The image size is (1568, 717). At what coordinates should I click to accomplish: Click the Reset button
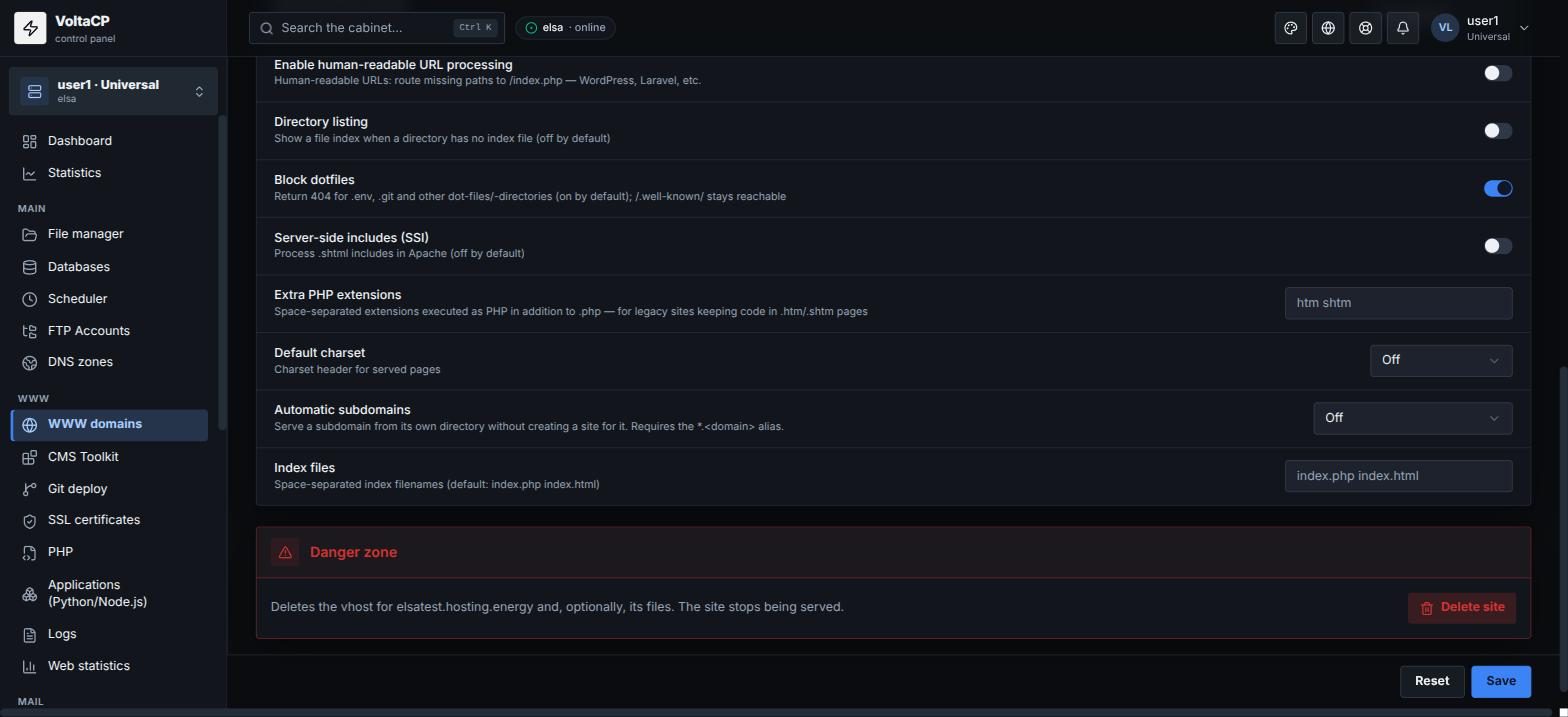pyautogui.click(x=1431, y=681)
